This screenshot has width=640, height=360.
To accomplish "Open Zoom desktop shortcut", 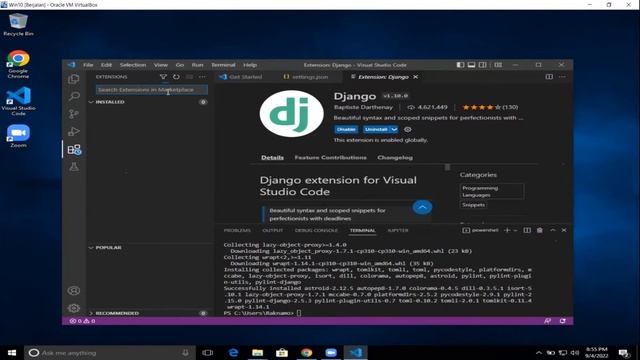I will [18, 136].
